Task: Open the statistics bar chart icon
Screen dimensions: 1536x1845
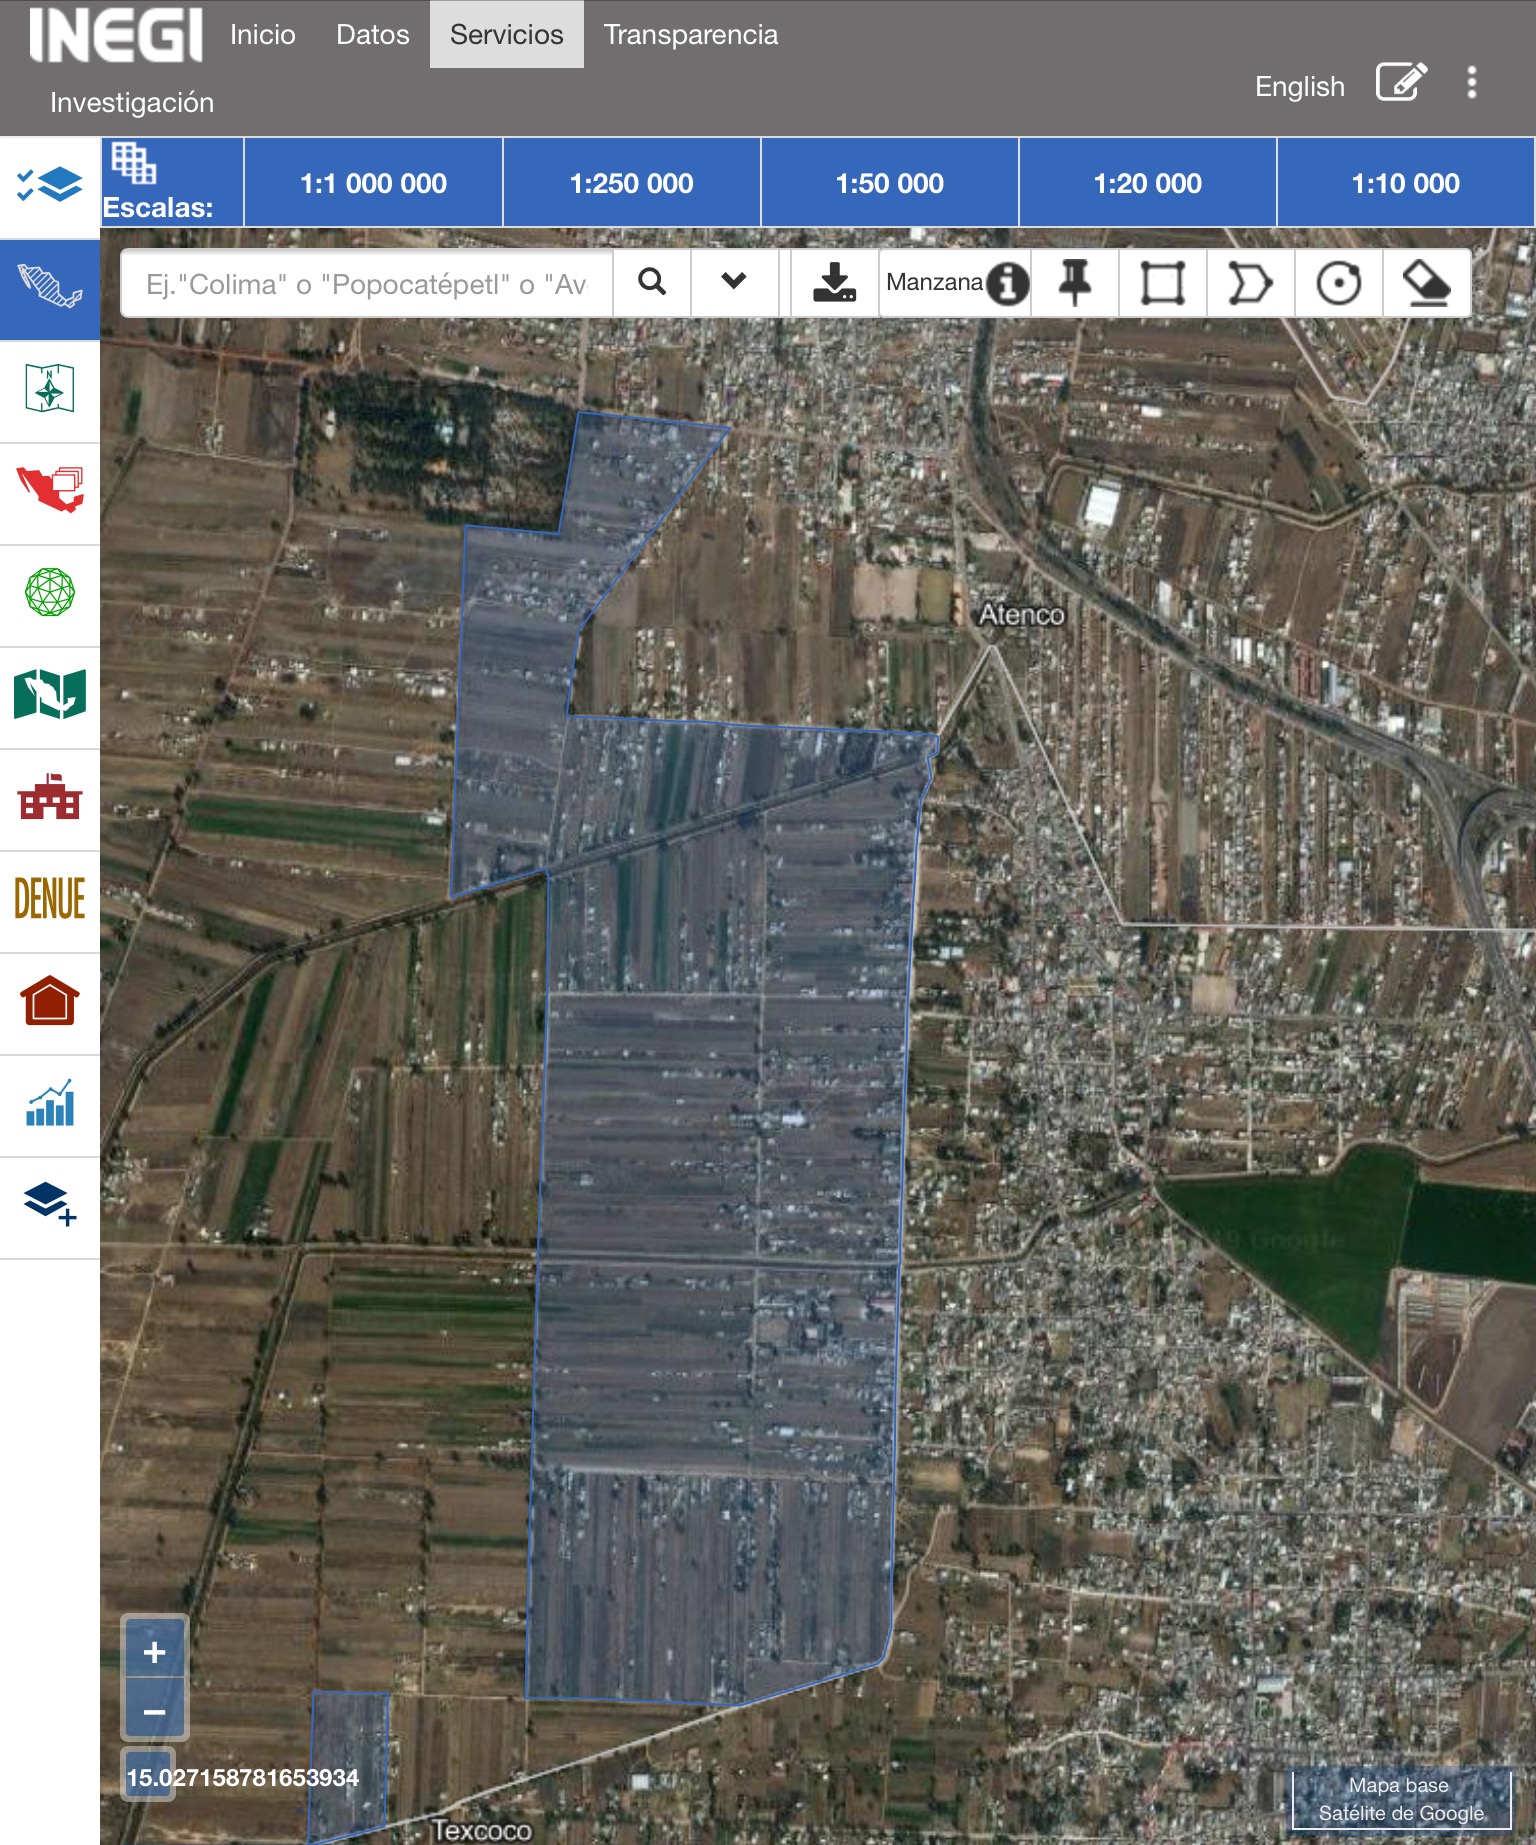Action: (50, 1103)
